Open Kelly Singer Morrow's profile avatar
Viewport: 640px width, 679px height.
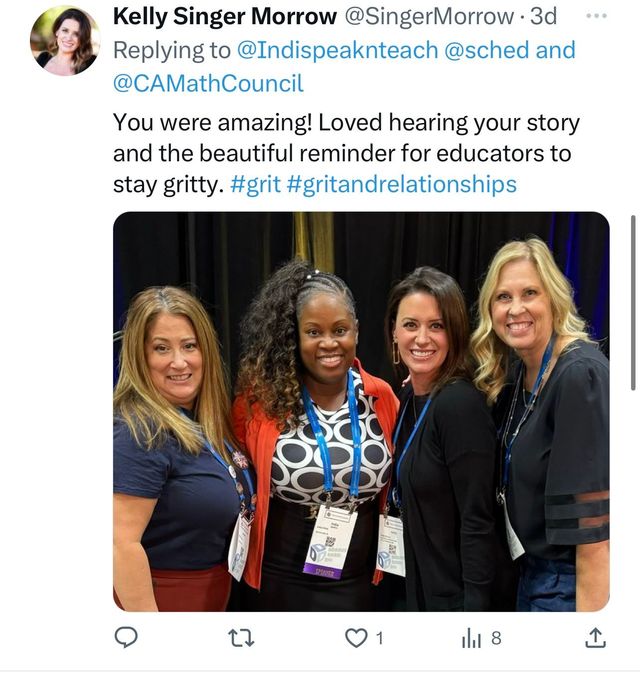(65, 41)
